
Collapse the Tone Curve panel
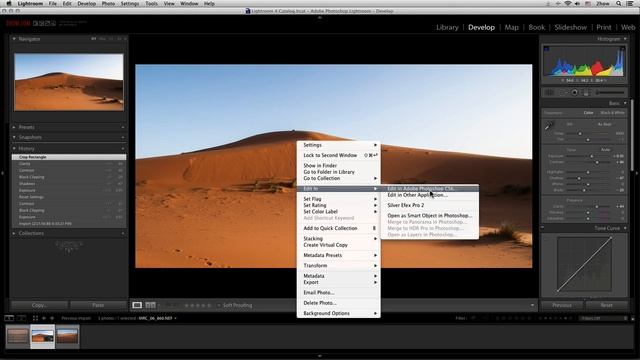coord(625,228)
